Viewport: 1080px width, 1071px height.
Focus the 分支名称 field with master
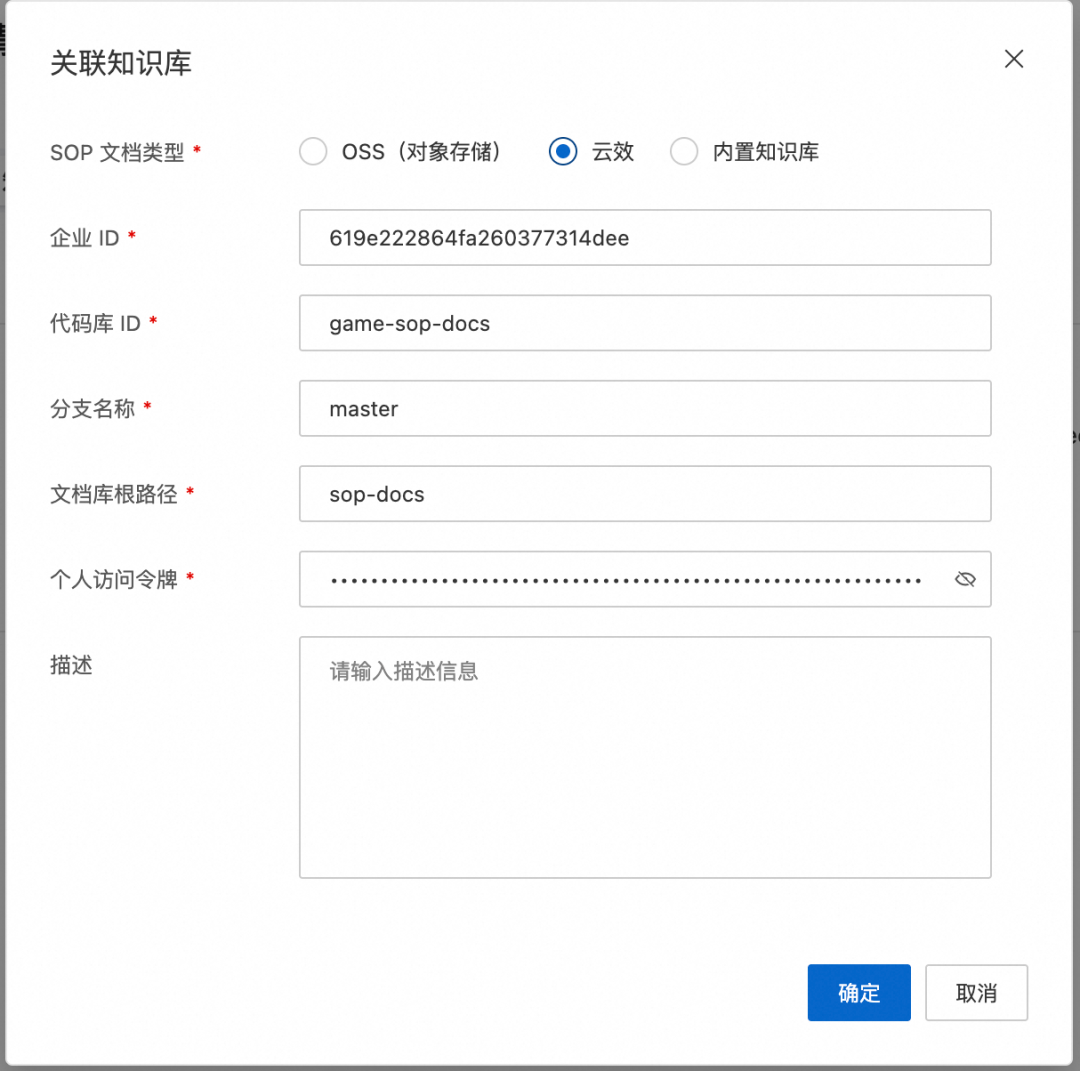pyautogui.click(x=645, y=408)
